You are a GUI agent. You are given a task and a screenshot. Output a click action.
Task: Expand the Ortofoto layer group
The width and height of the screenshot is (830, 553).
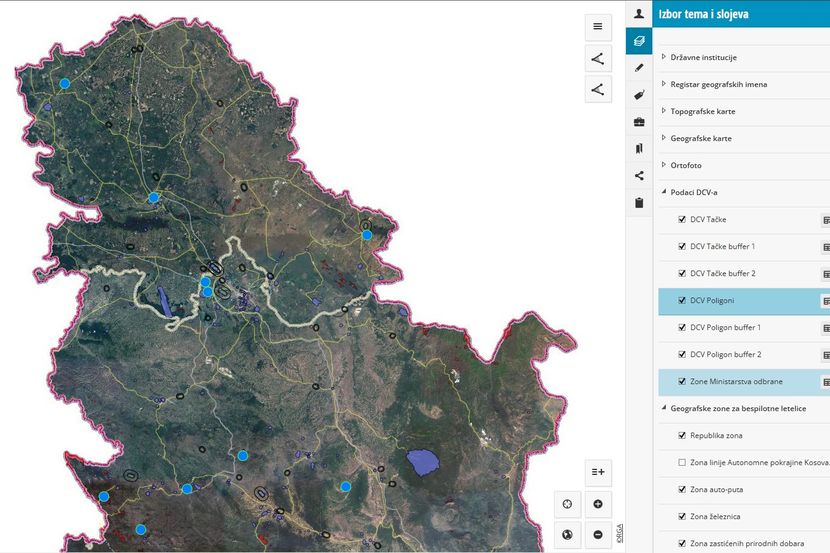point(663,165)
